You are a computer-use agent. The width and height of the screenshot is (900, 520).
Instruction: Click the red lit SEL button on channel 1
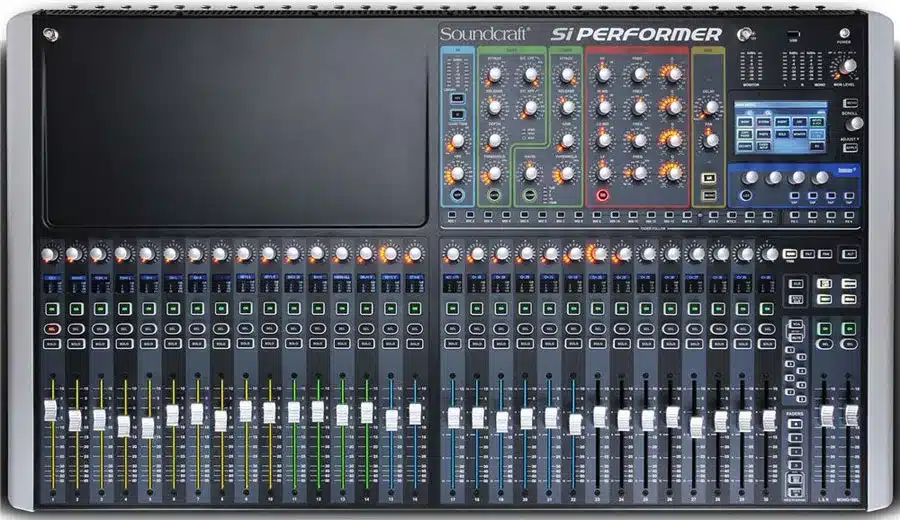click(52, 329)
